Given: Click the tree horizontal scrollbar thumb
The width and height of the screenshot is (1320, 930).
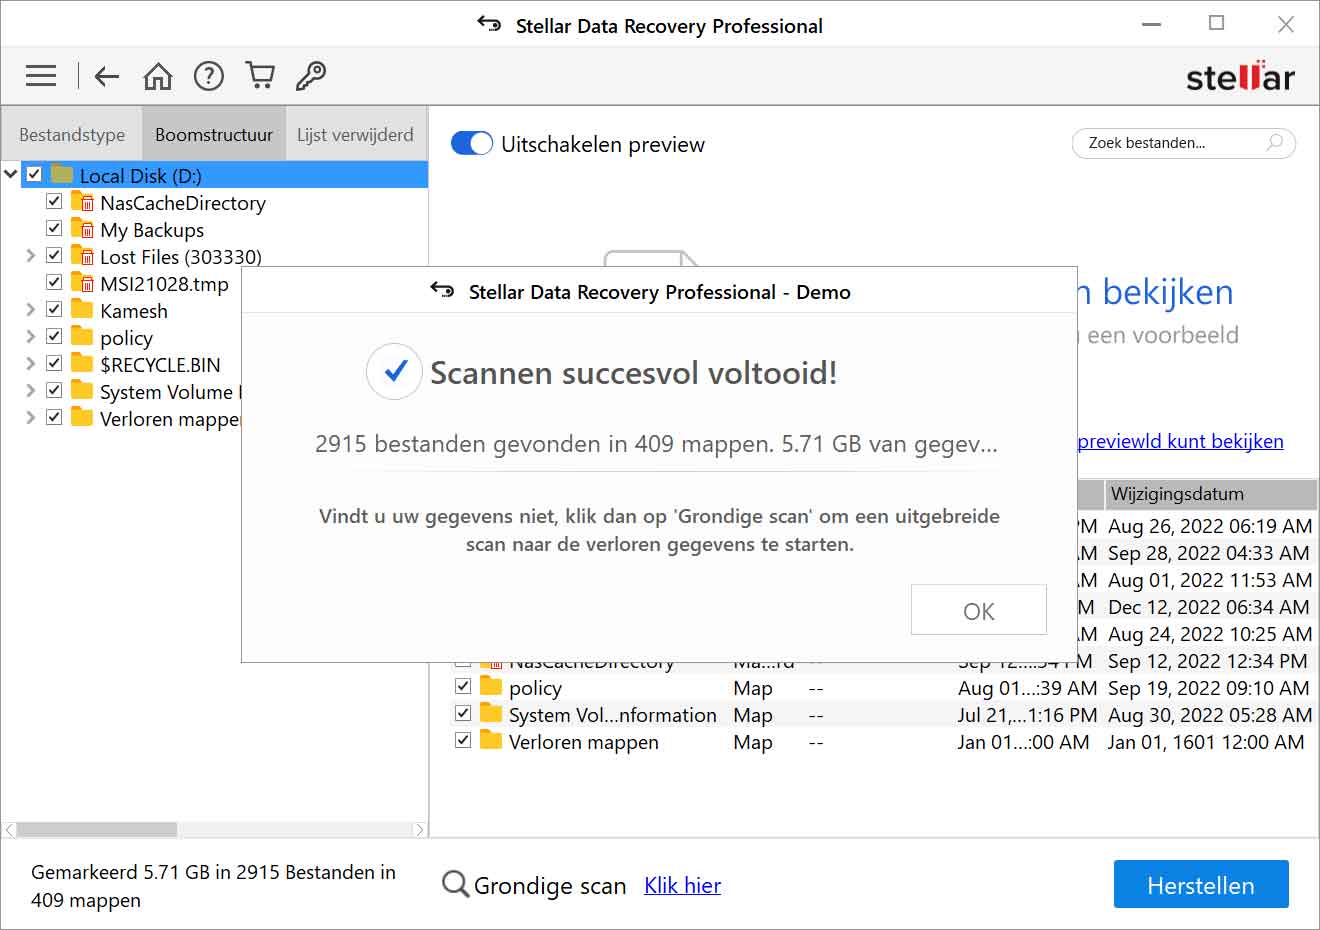Looking at the screenshot, I should 97,829.
